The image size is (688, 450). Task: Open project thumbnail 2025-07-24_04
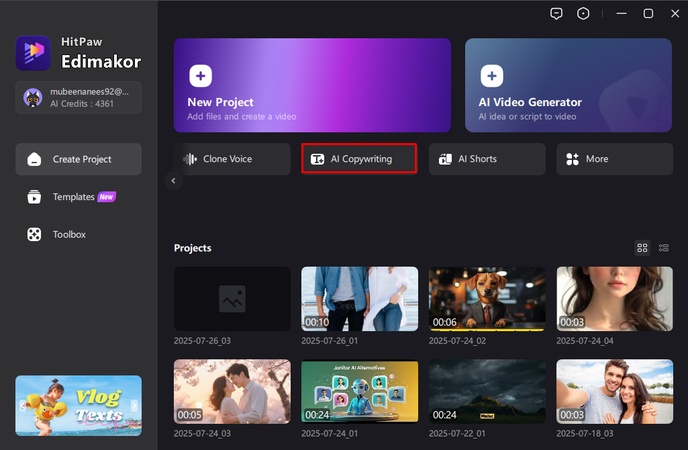coord(614,299)
